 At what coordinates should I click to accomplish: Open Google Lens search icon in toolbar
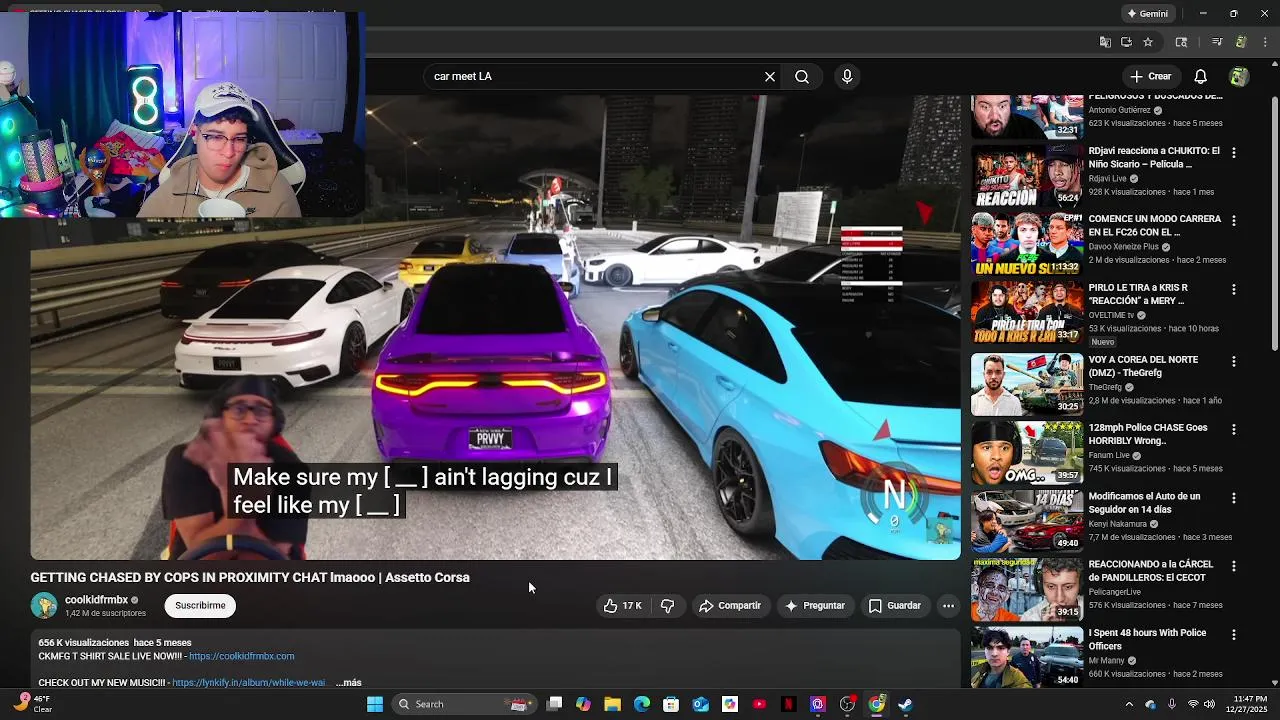pyautogui.click(x=1181, y=42)
